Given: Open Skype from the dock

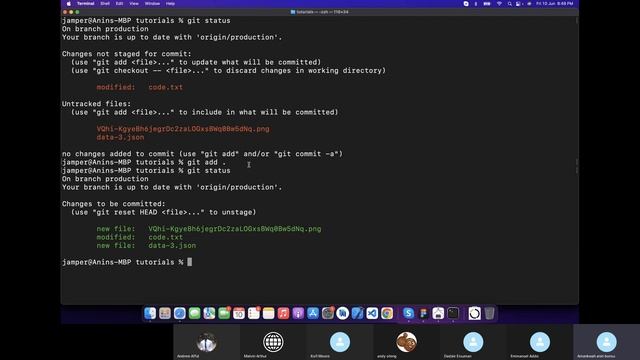Looking at the screenshot, I should click(408, 313).
